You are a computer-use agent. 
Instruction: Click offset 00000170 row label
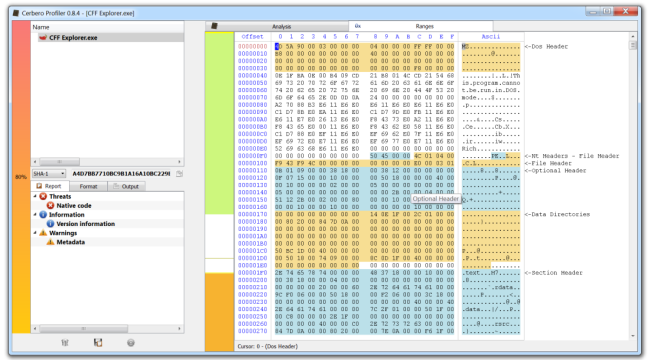point(252,214)
